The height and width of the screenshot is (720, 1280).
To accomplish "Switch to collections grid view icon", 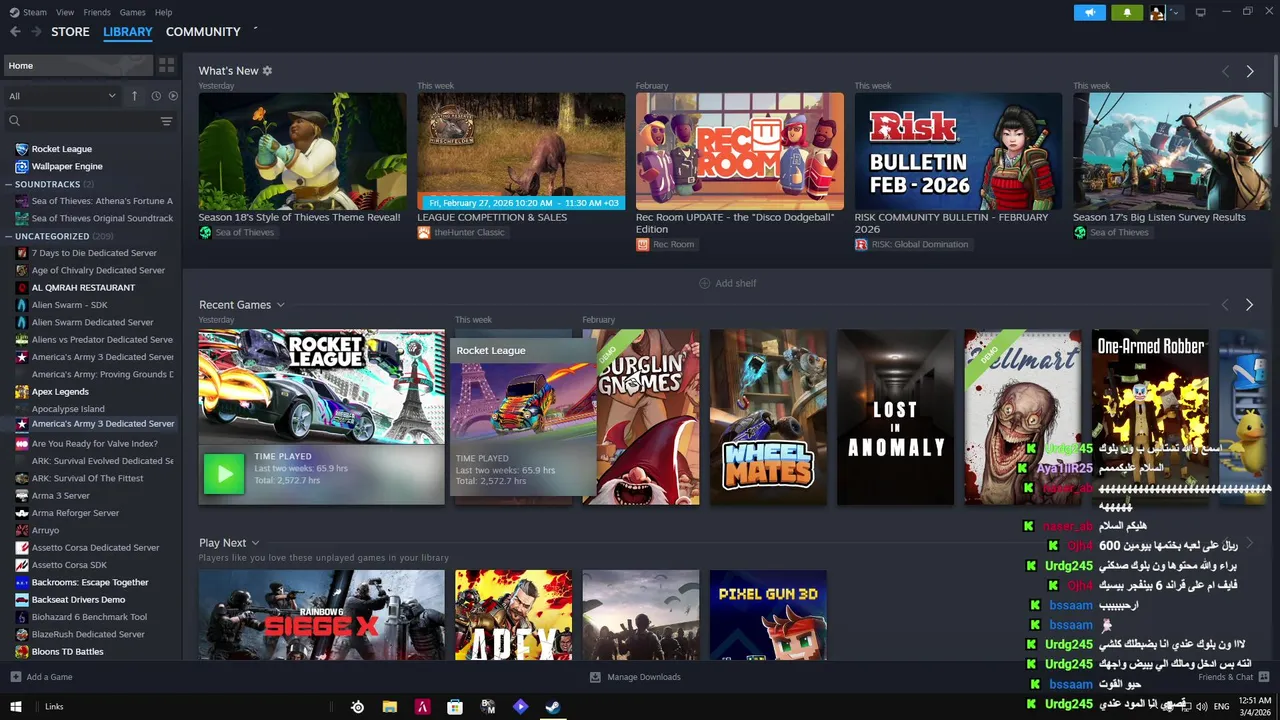I will click(x=167, y=65).
